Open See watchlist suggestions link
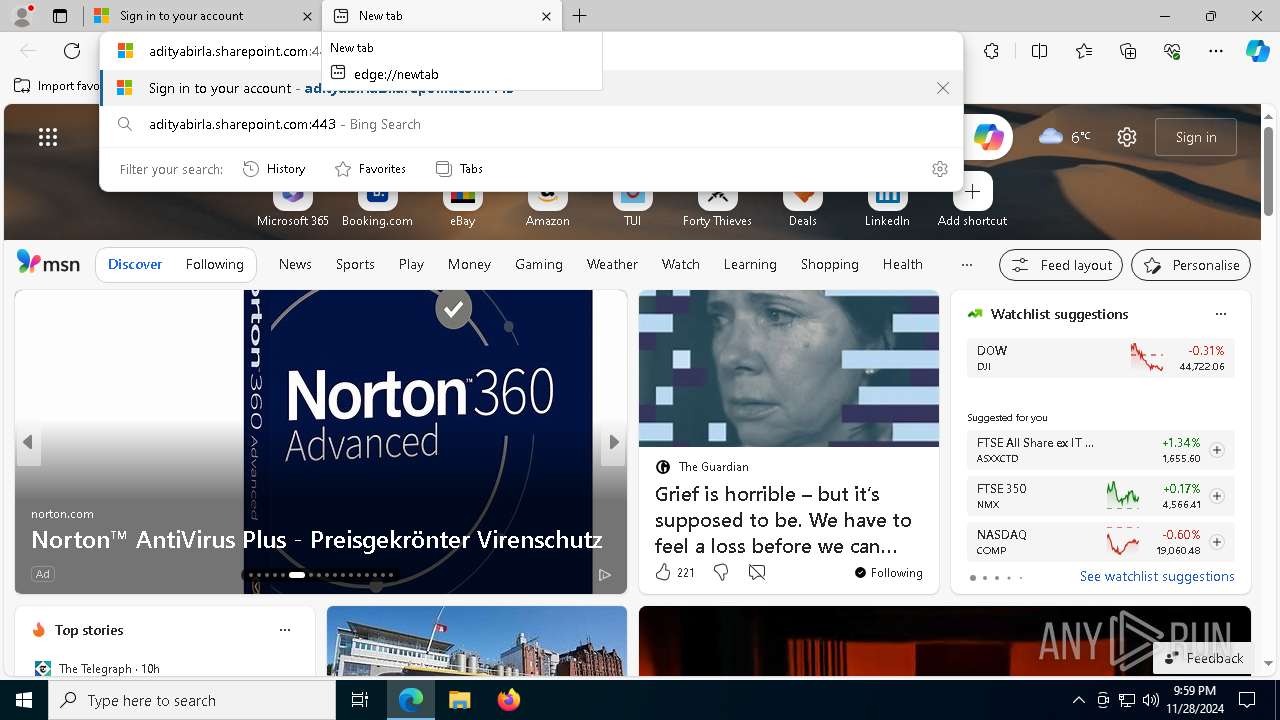This screenshot has width=1280, height=720. [1157, 576]
